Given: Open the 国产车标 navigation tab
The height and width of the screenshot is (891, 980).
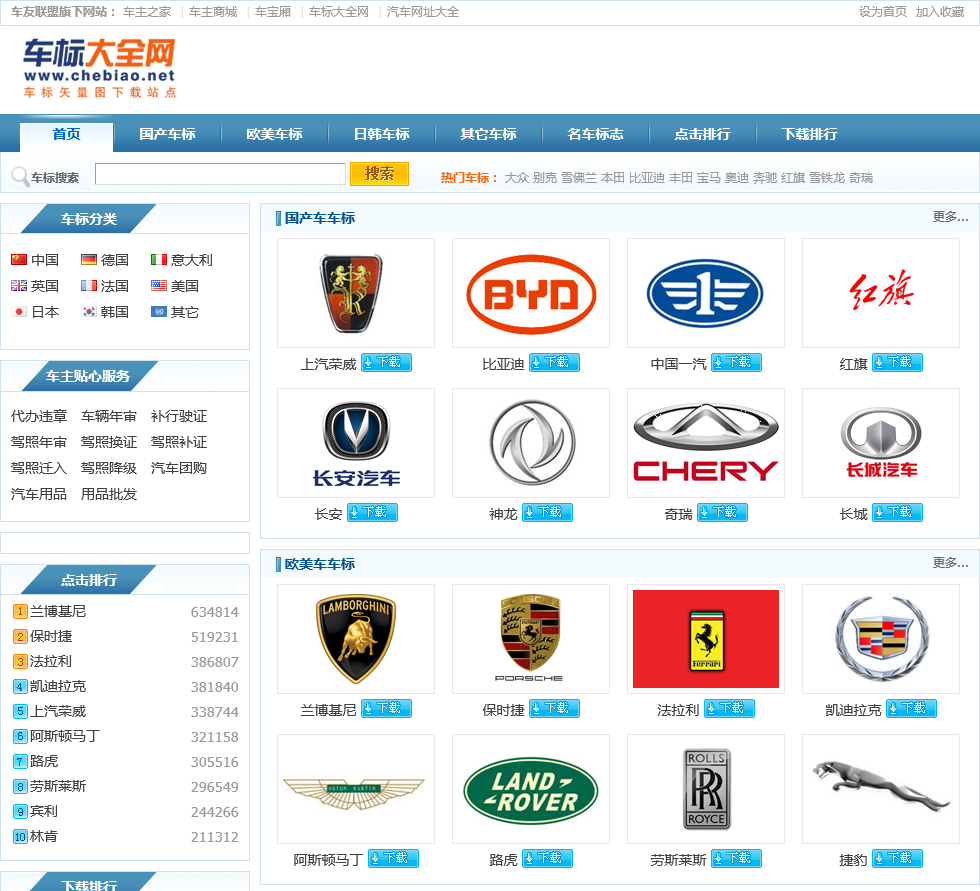Looking at the screenshot, I should [x=168, y=134].
